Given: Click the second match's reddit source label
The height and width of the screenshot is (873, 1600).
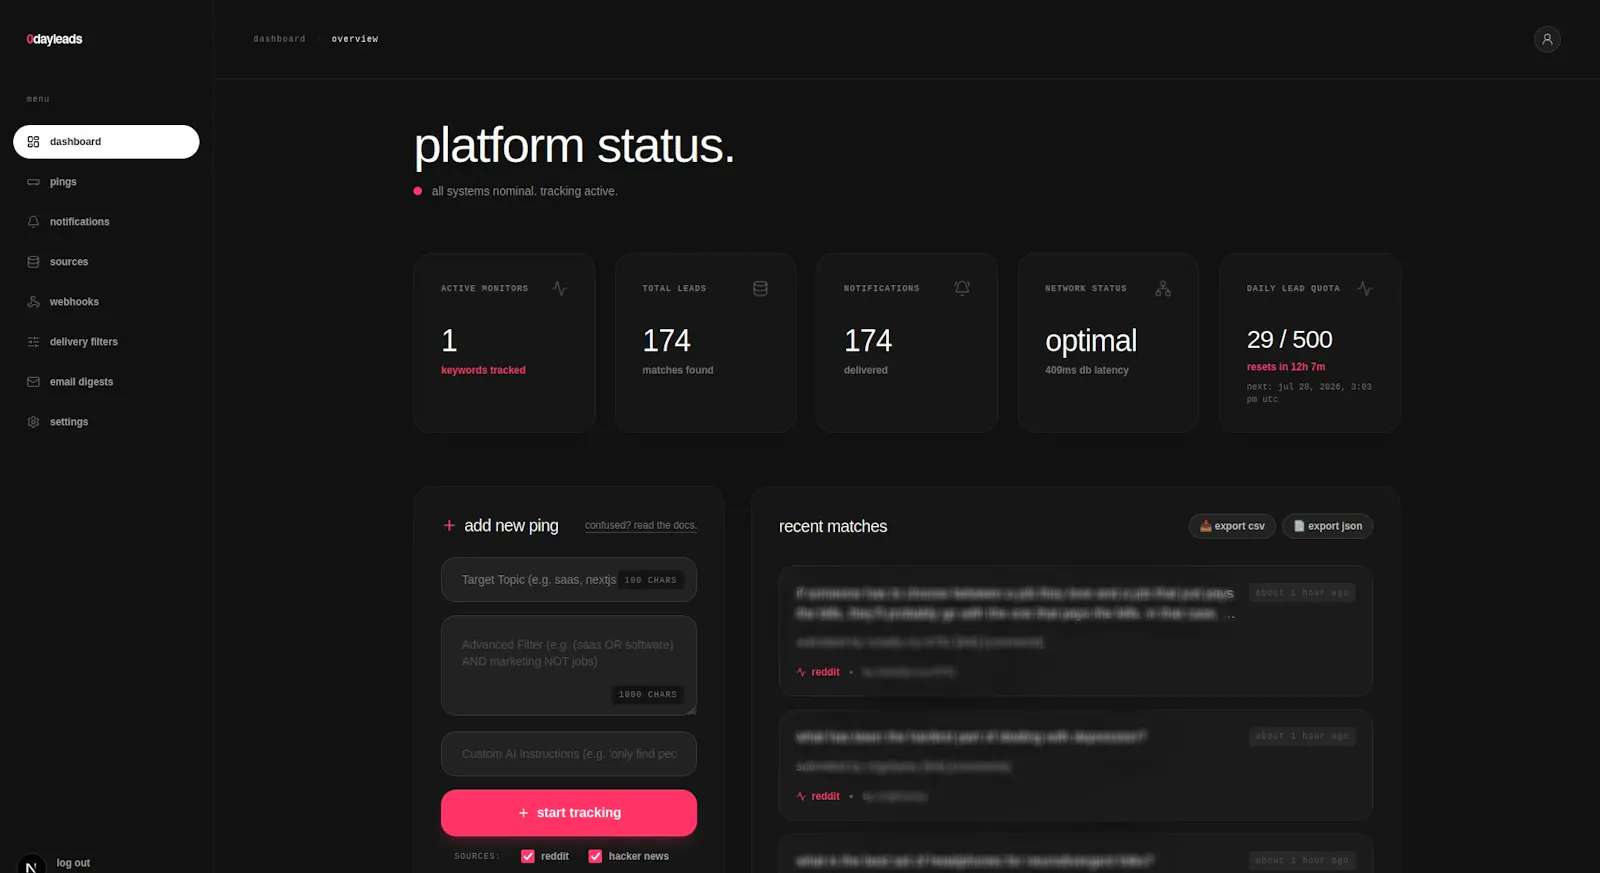Looking at the screenshot, I should click(x=825, y=796).
